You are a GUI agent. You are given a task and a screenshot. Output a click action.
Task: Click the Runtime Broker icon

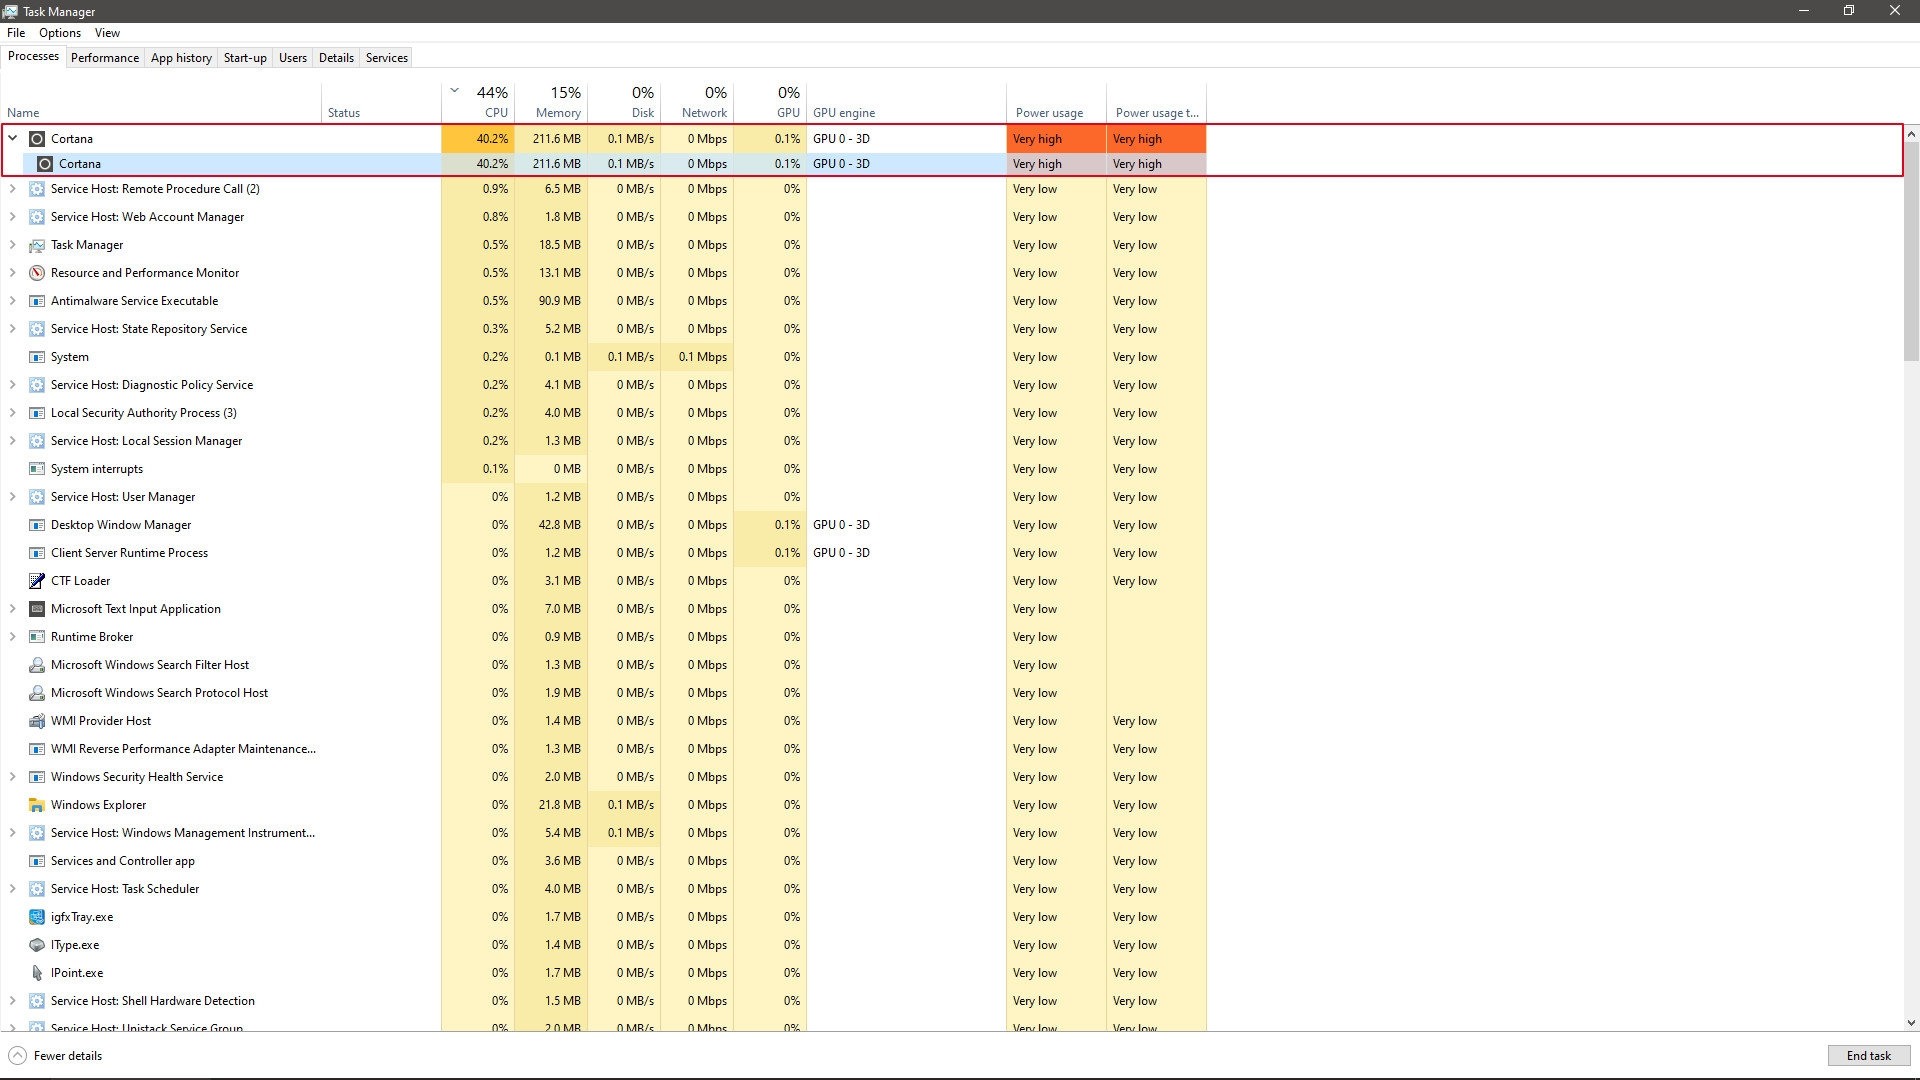(36, 637)
